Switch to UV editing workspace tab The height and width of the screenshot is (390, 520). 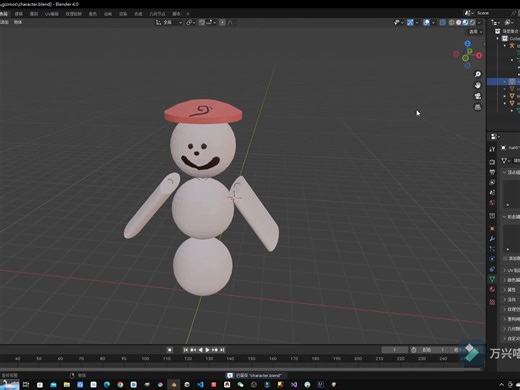pos(52,14)
